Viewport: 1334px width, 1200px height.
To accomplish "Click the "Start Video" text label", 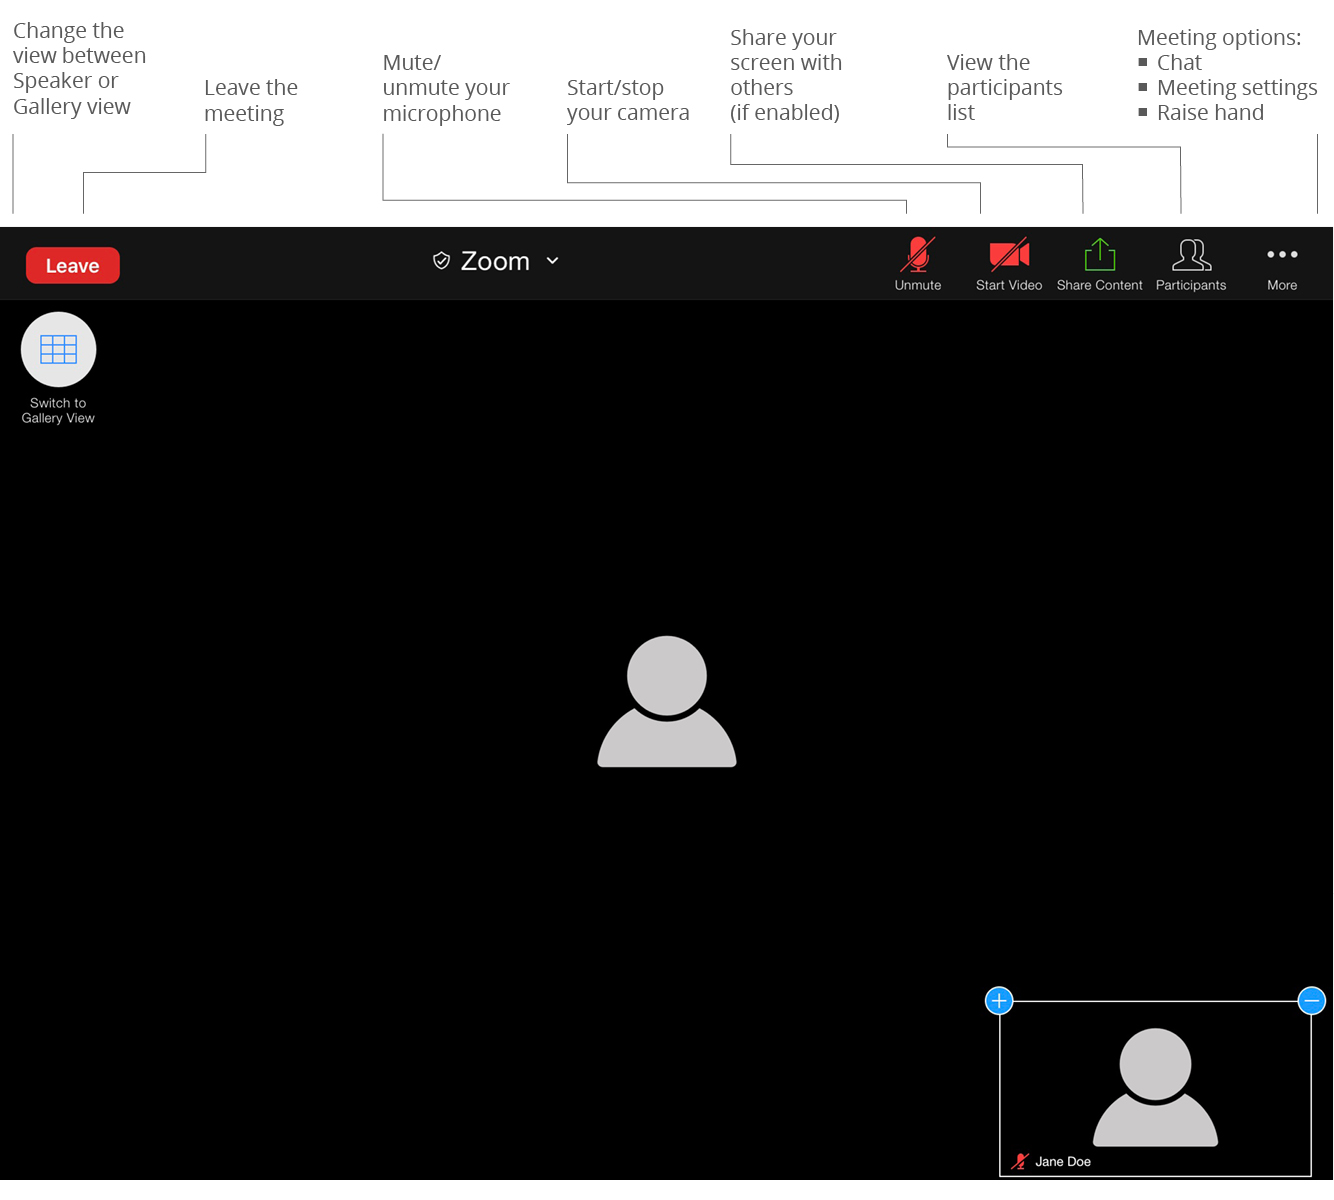I will (x=1009, y=286).
